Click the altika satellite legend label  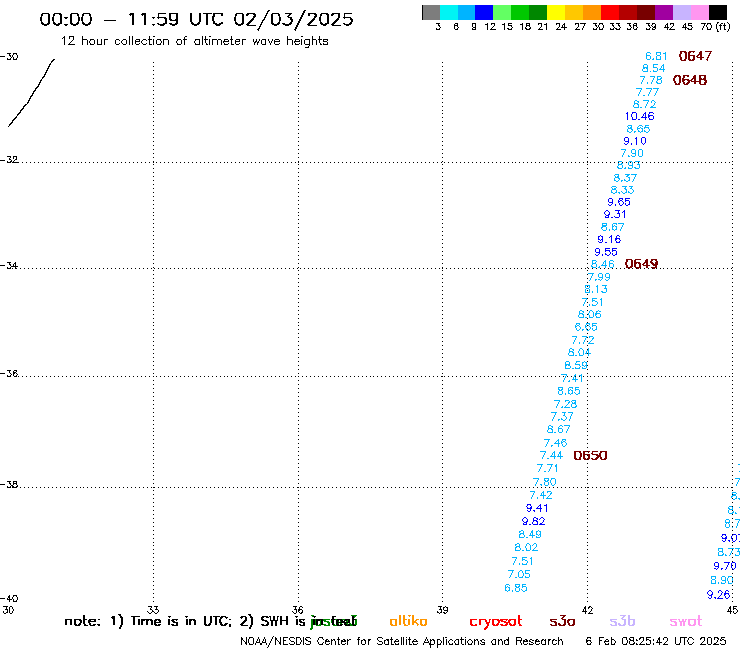tap(408, 621)
